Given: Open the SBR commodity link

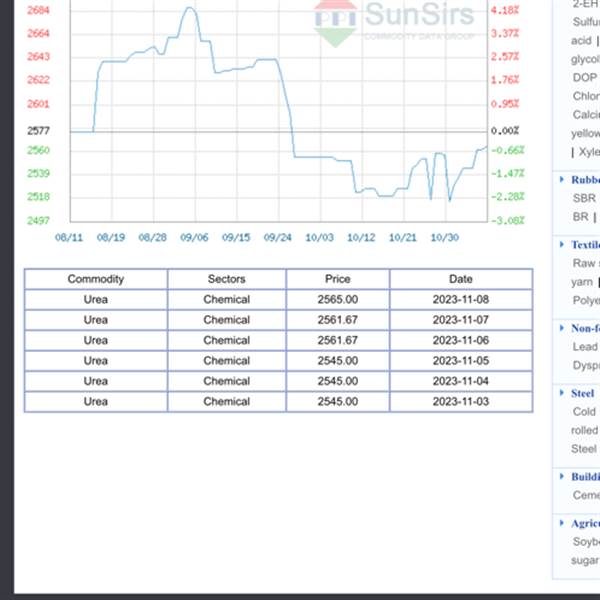Looking at the screenshot, I should pyautogui.click(x=584, y=198).
